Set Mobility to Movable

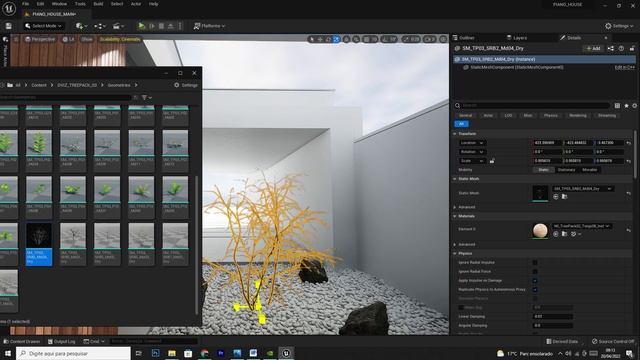tap(589, 170)
